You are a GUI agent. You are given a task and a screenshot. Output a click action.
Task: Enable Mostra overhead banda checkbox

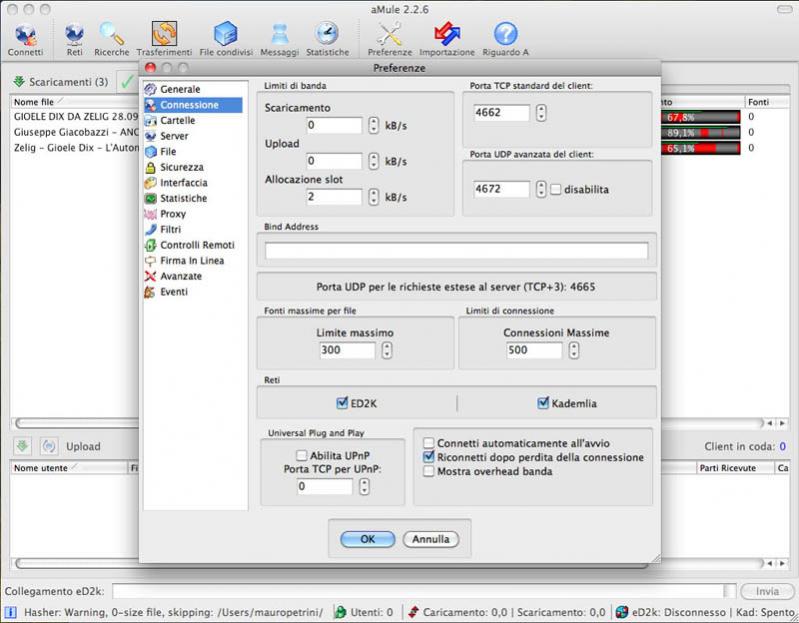(429, 471)
